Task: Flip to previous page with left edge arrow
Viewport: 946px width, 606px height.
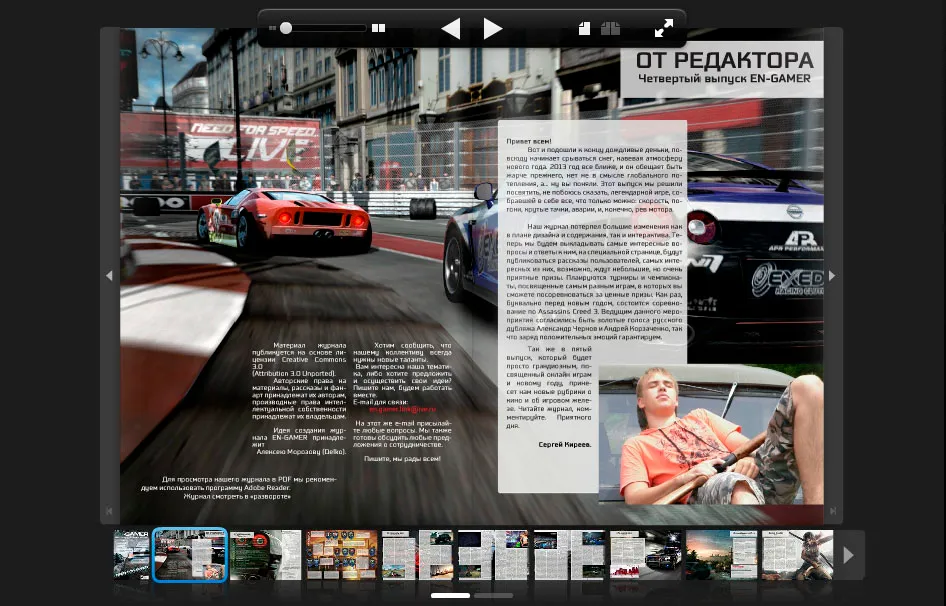Action: 110,276
